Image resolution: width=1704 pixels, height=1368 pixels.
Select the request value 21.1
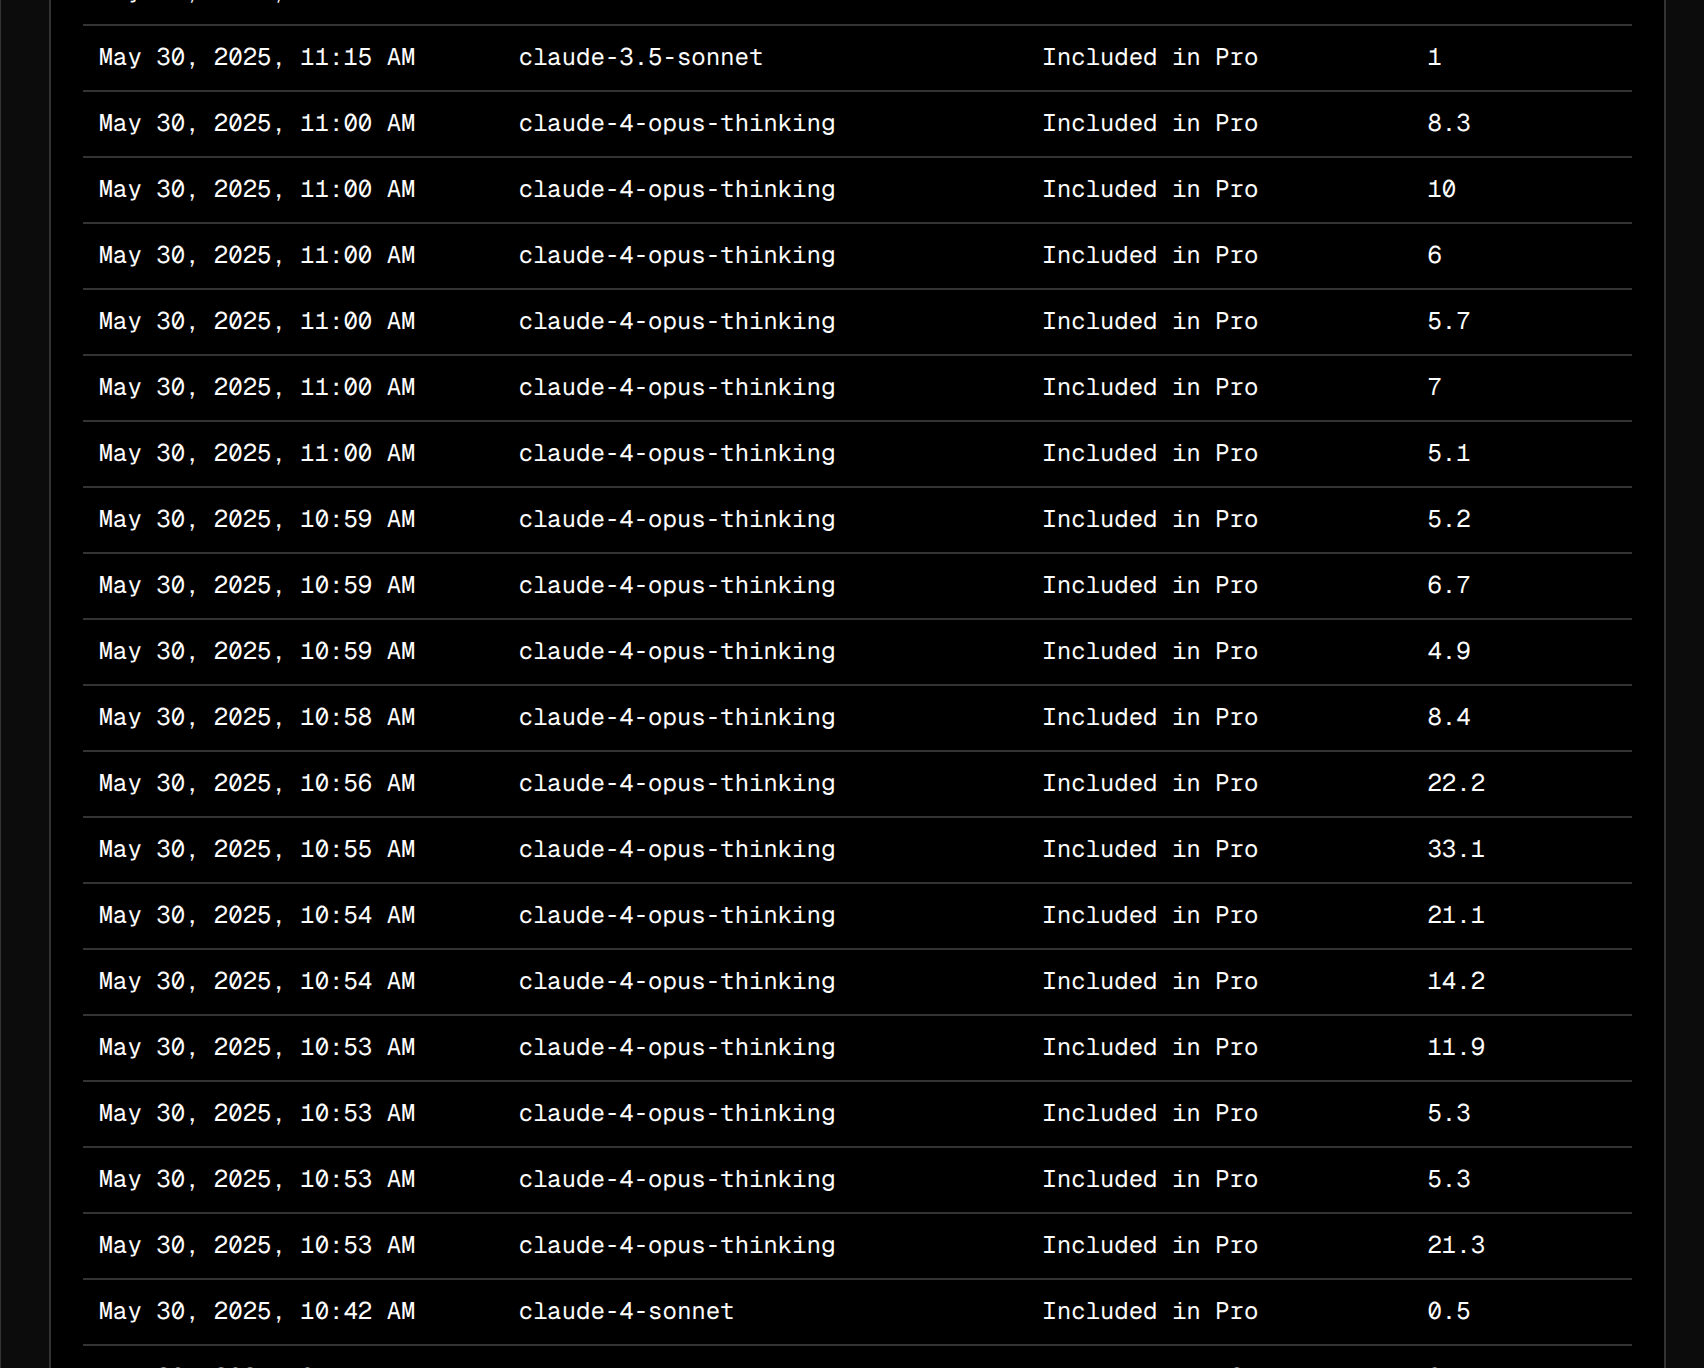1456,916
